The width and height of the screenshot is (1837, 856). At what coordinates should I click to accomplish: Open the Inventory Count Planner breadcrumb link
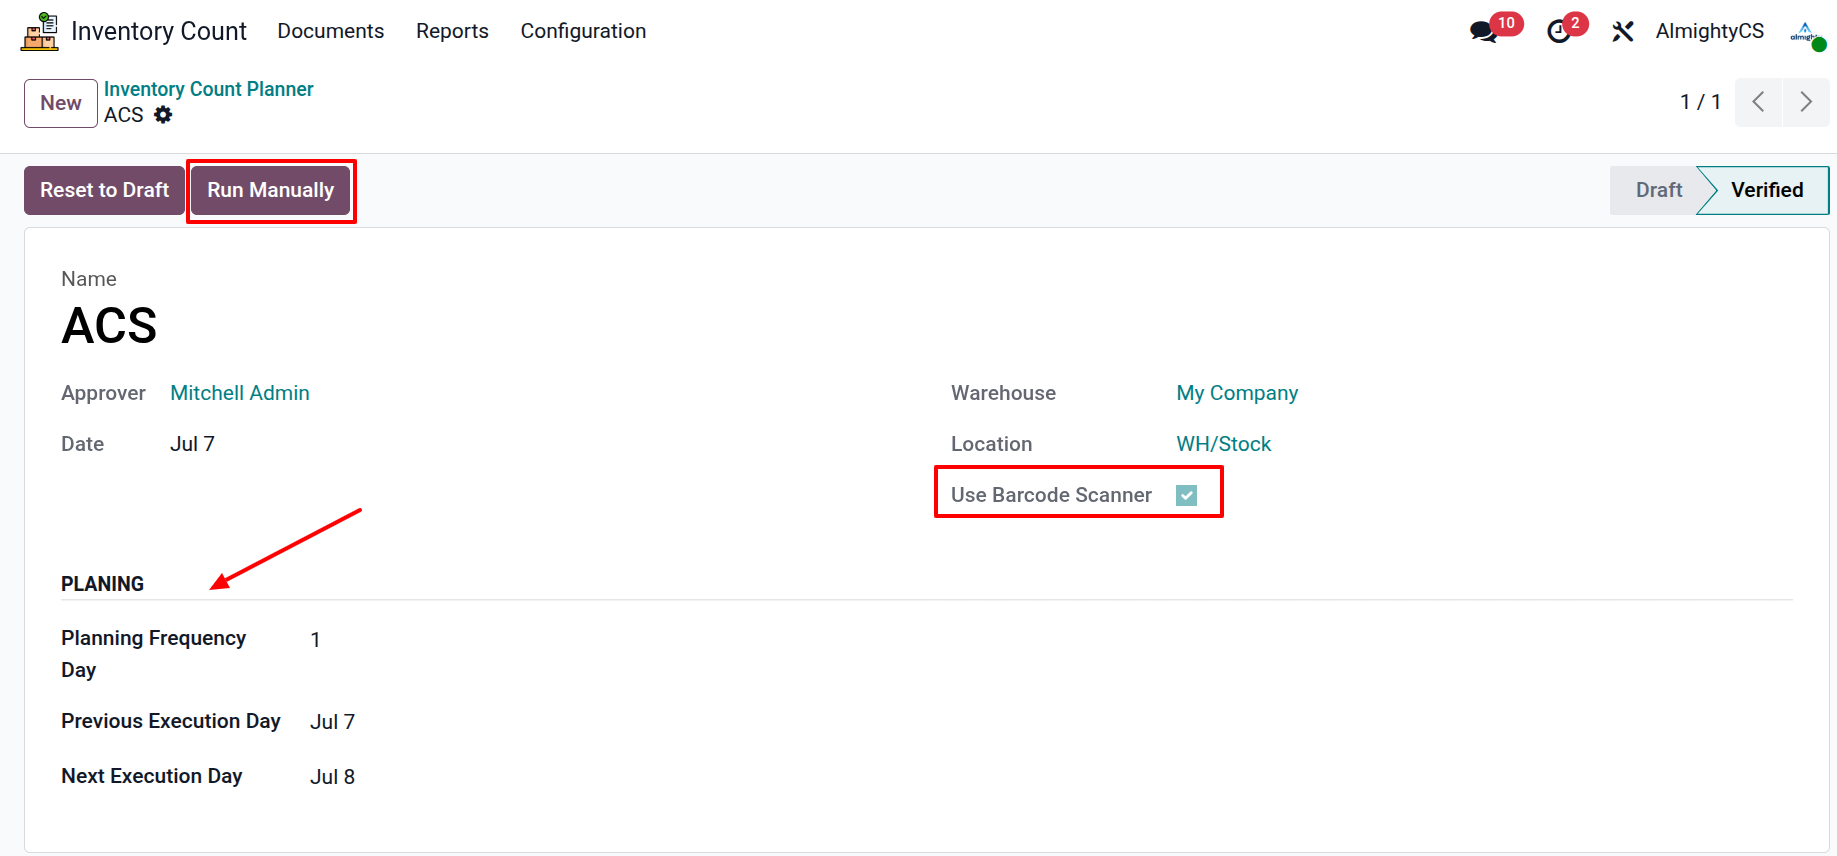click(208, 89)
